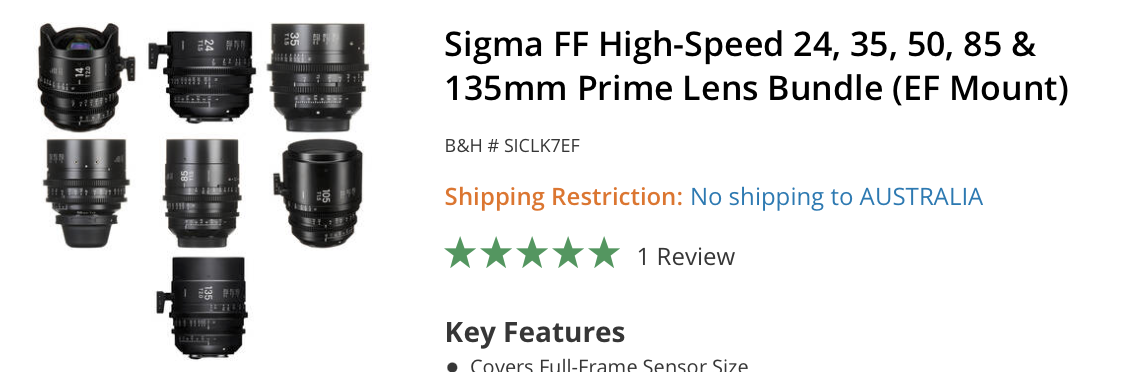Viewport: 1122px width, 372px height.
Task: Click the Key Features heading
Action: tap(535, 333)
